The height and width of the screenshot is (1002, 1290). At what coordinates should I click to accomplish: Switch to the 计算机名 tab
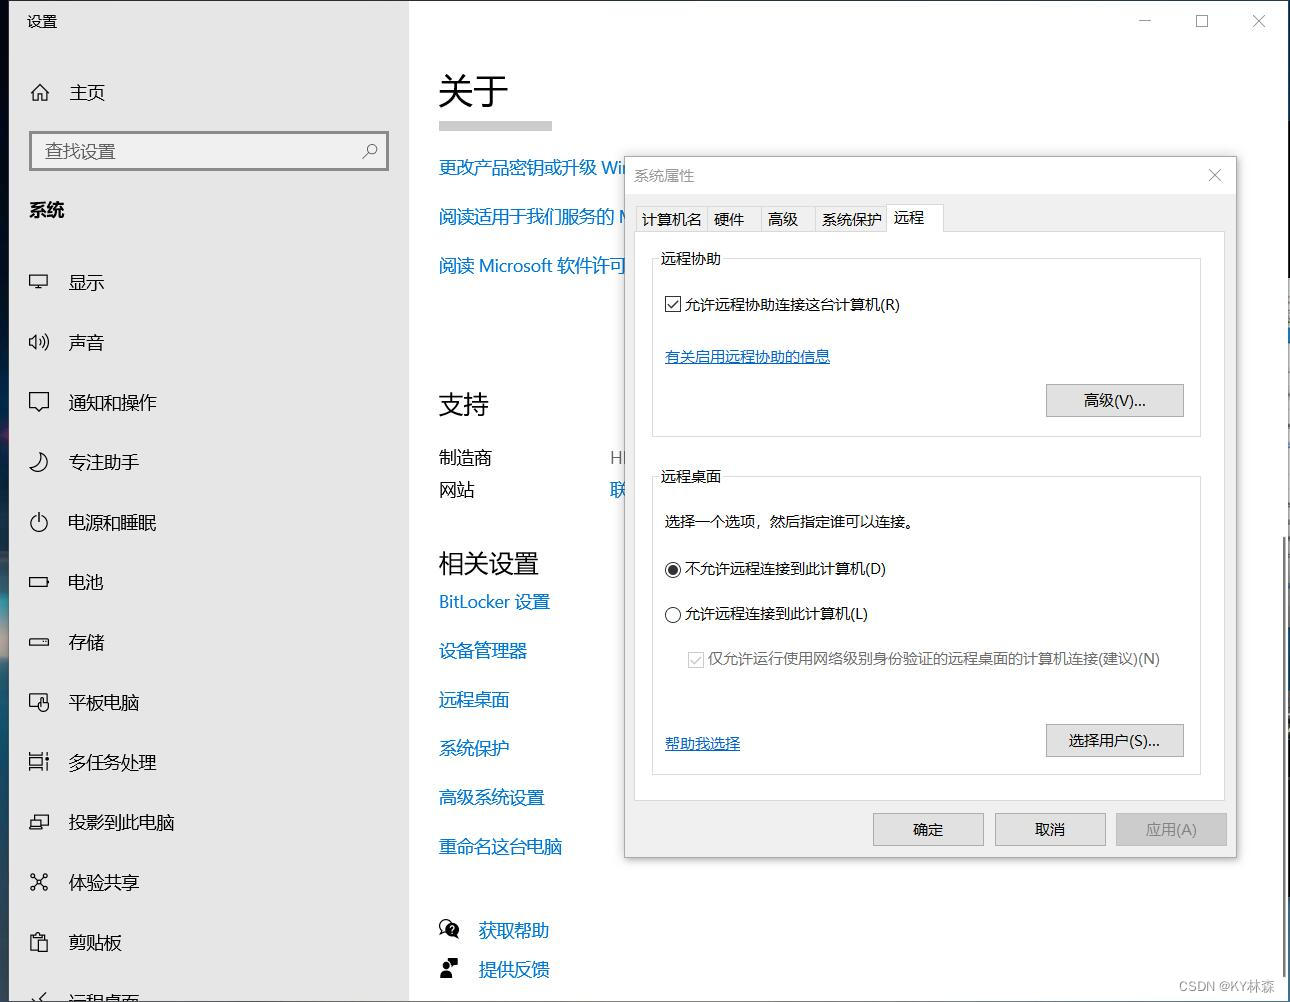point(671,219)
